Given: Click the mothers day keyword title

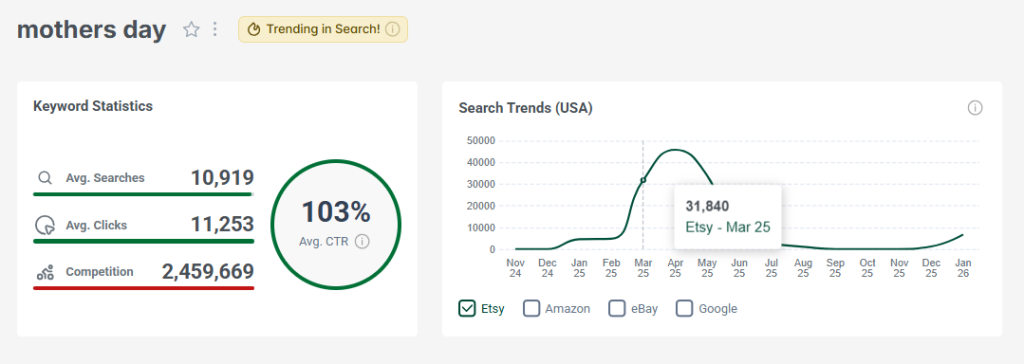Looking at the screenshot, I should (x=91, y=30).
